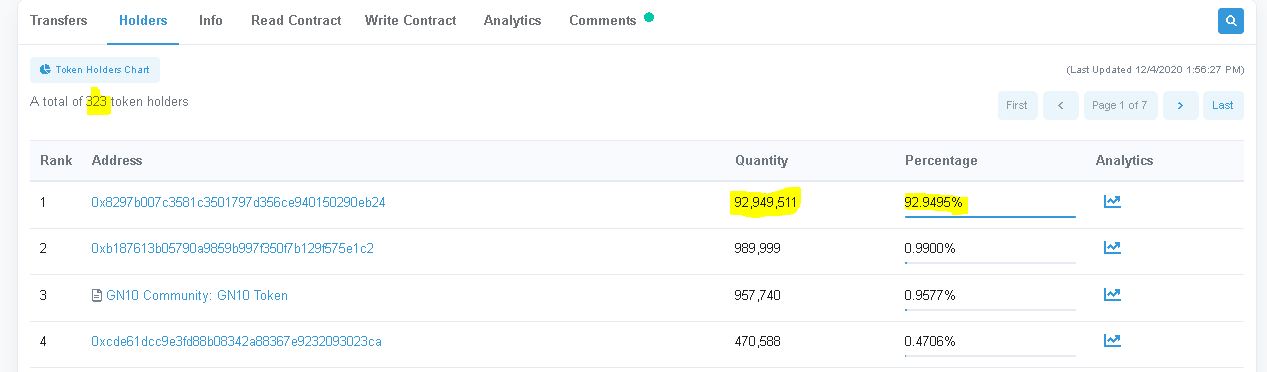Screen dimensions: 1267x372
Task: Click the blue search icon button
Action: [1230, 20]
